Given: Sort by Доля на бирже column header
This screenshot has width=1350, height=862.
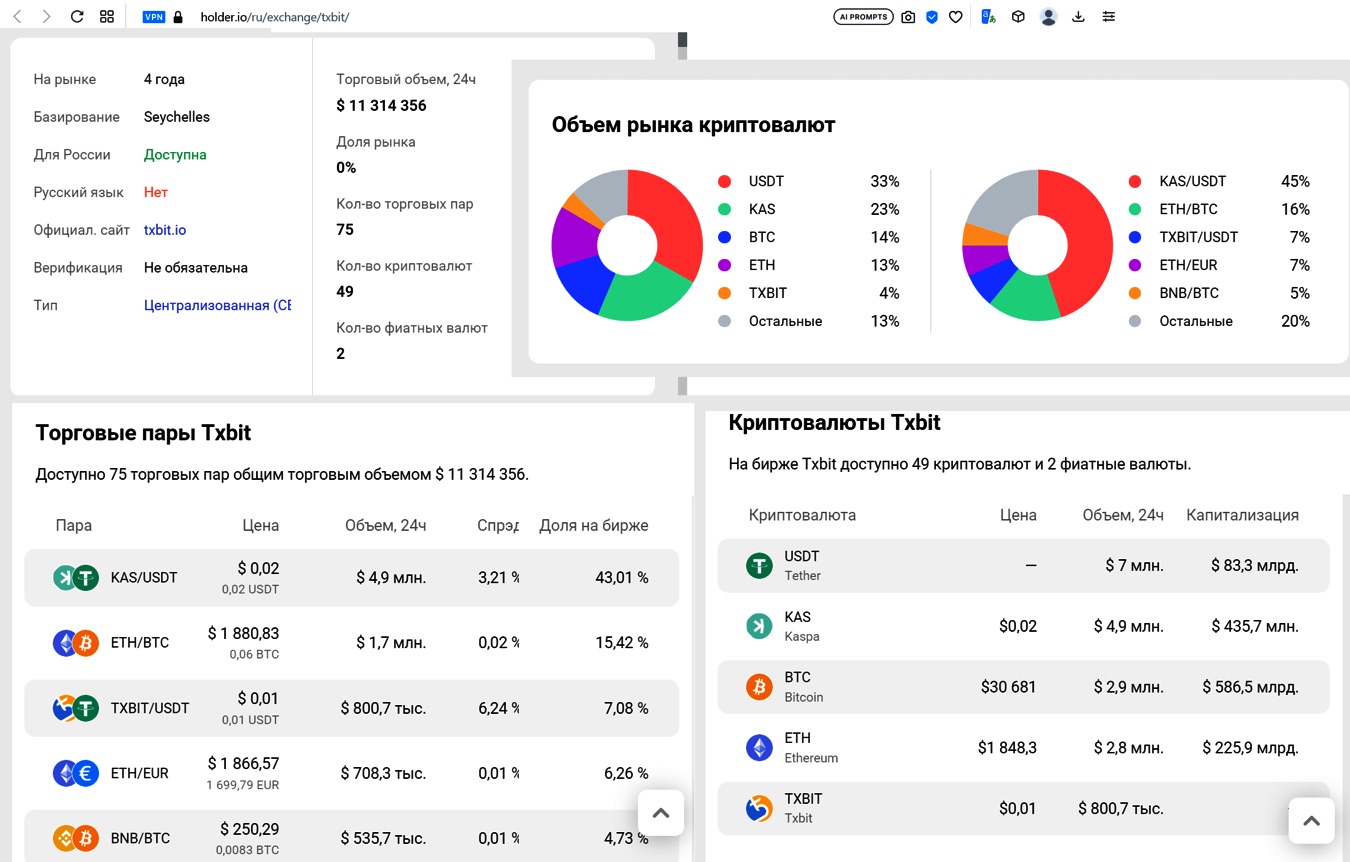Looking at the screenshot, I should coord(594,525).
